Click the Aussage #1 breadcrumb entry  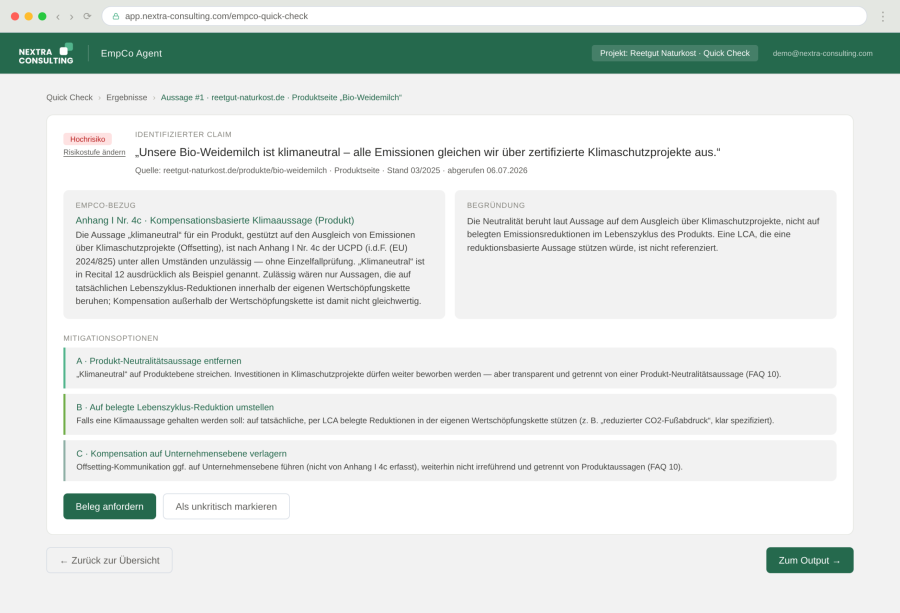(281, 98)
